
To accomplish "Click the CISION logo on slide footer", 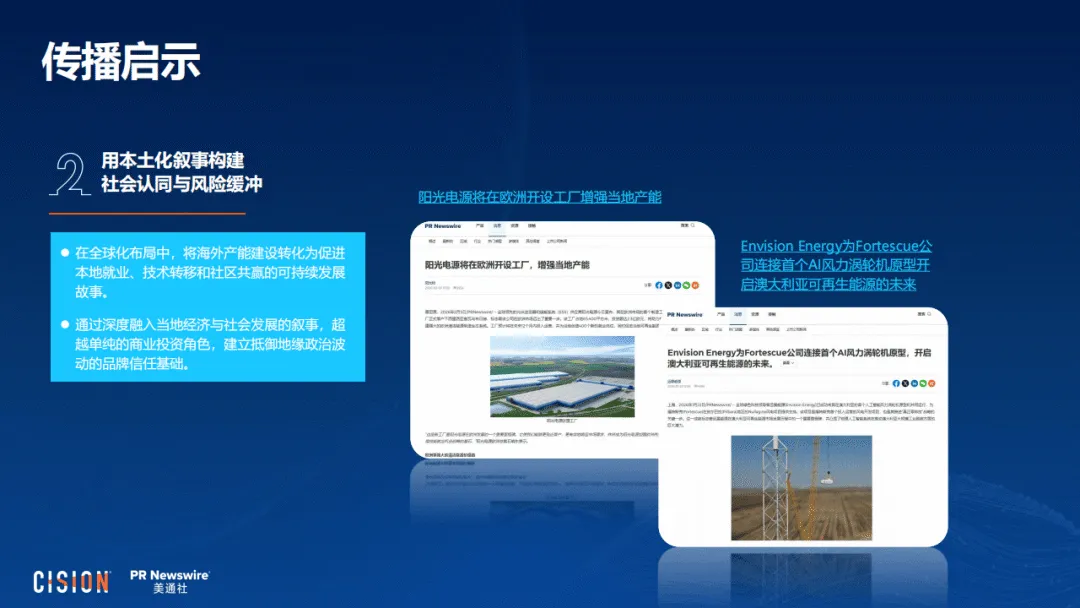I will 72,582.
